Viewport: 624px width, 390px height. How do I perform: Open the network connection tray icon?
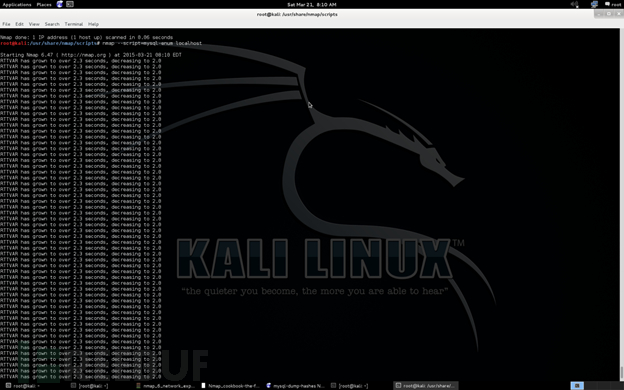point(594,4)
